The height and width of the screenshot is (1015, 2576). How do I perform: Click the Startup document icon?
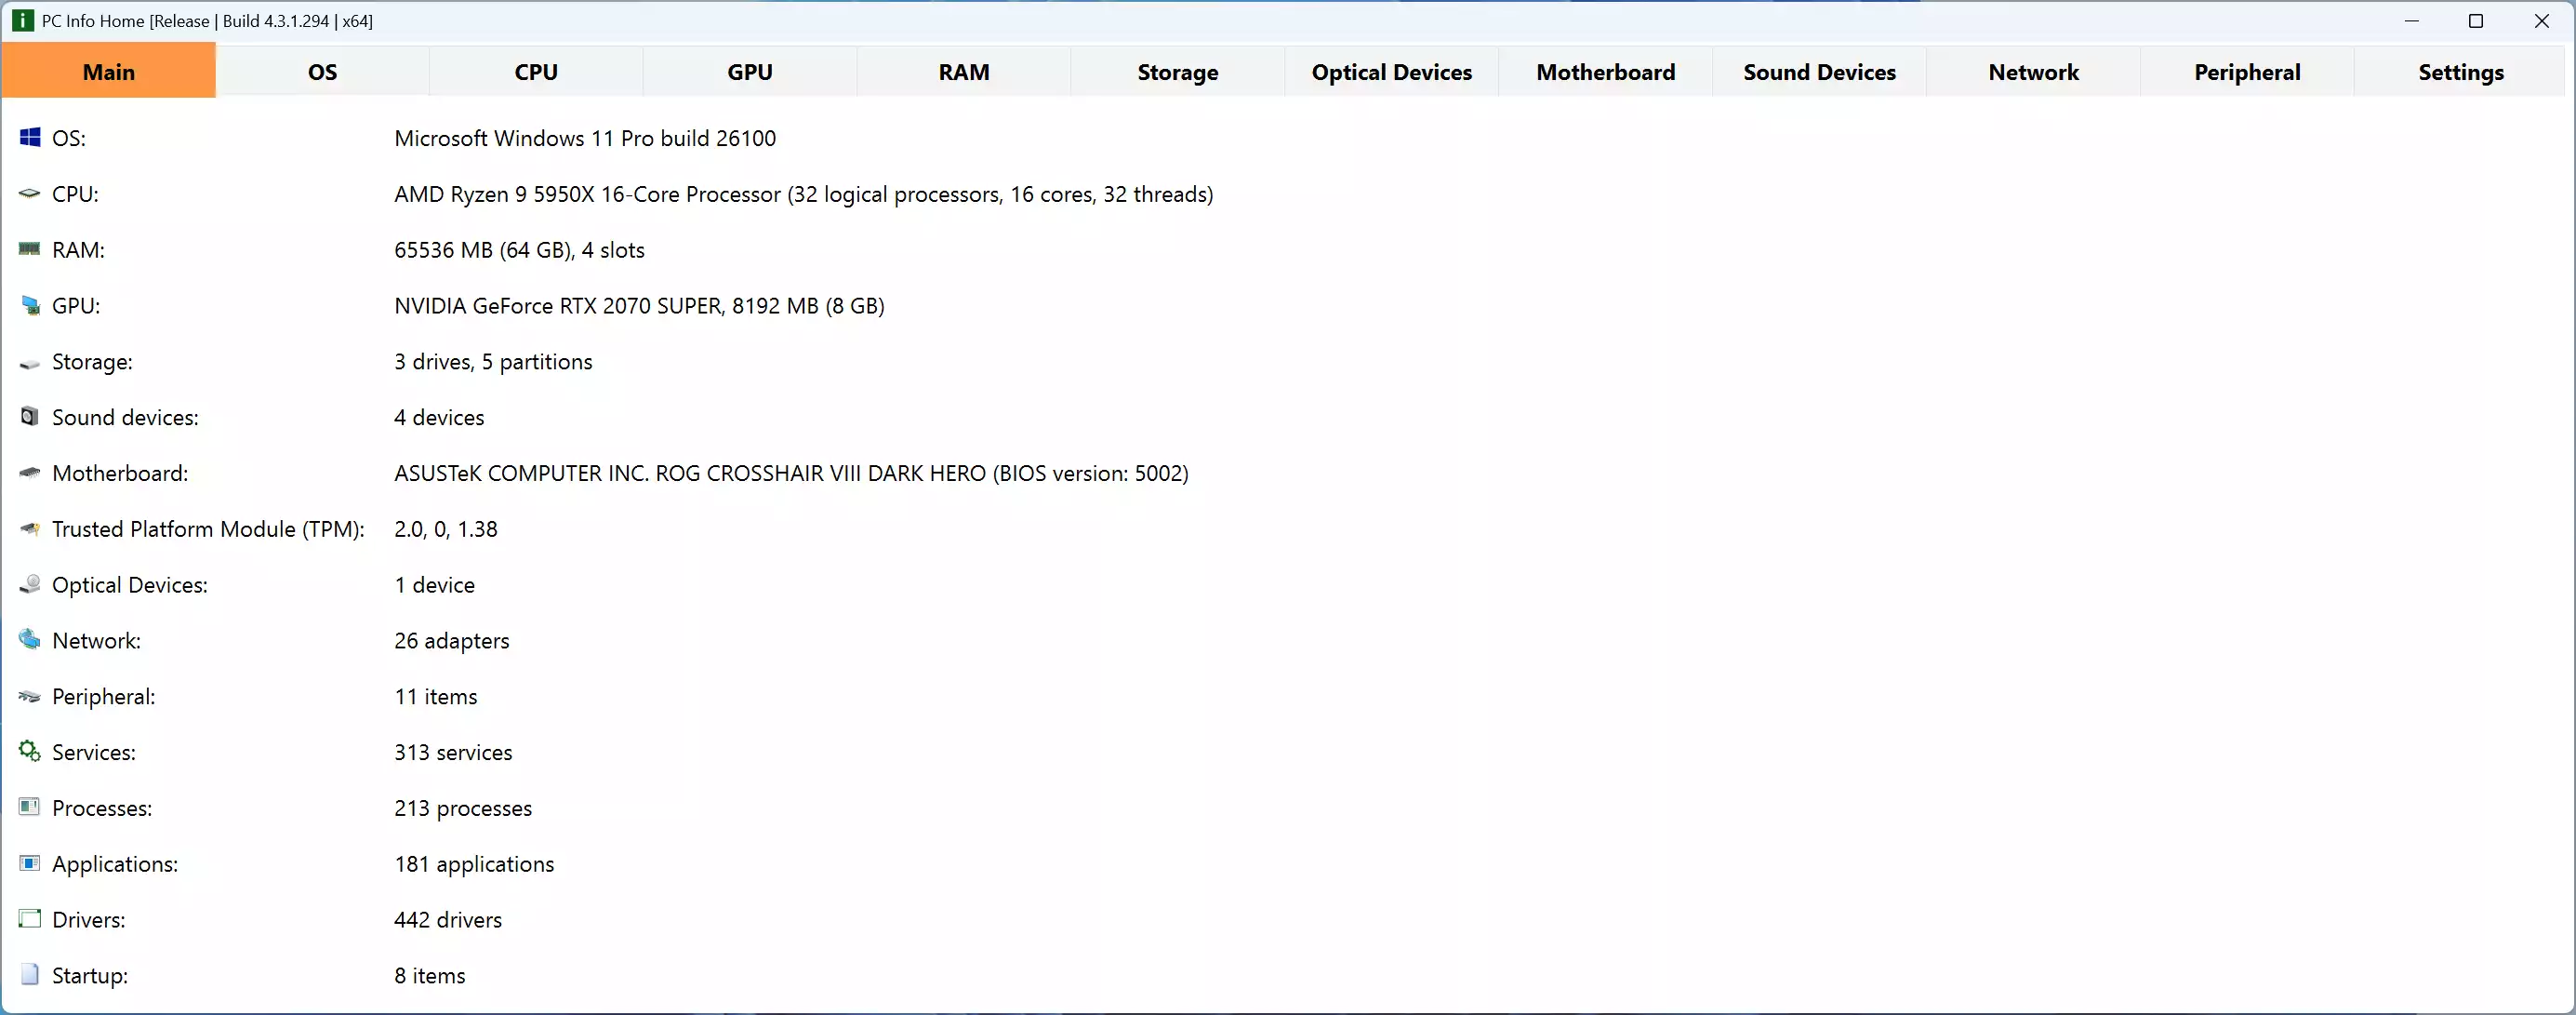[30, 975]
